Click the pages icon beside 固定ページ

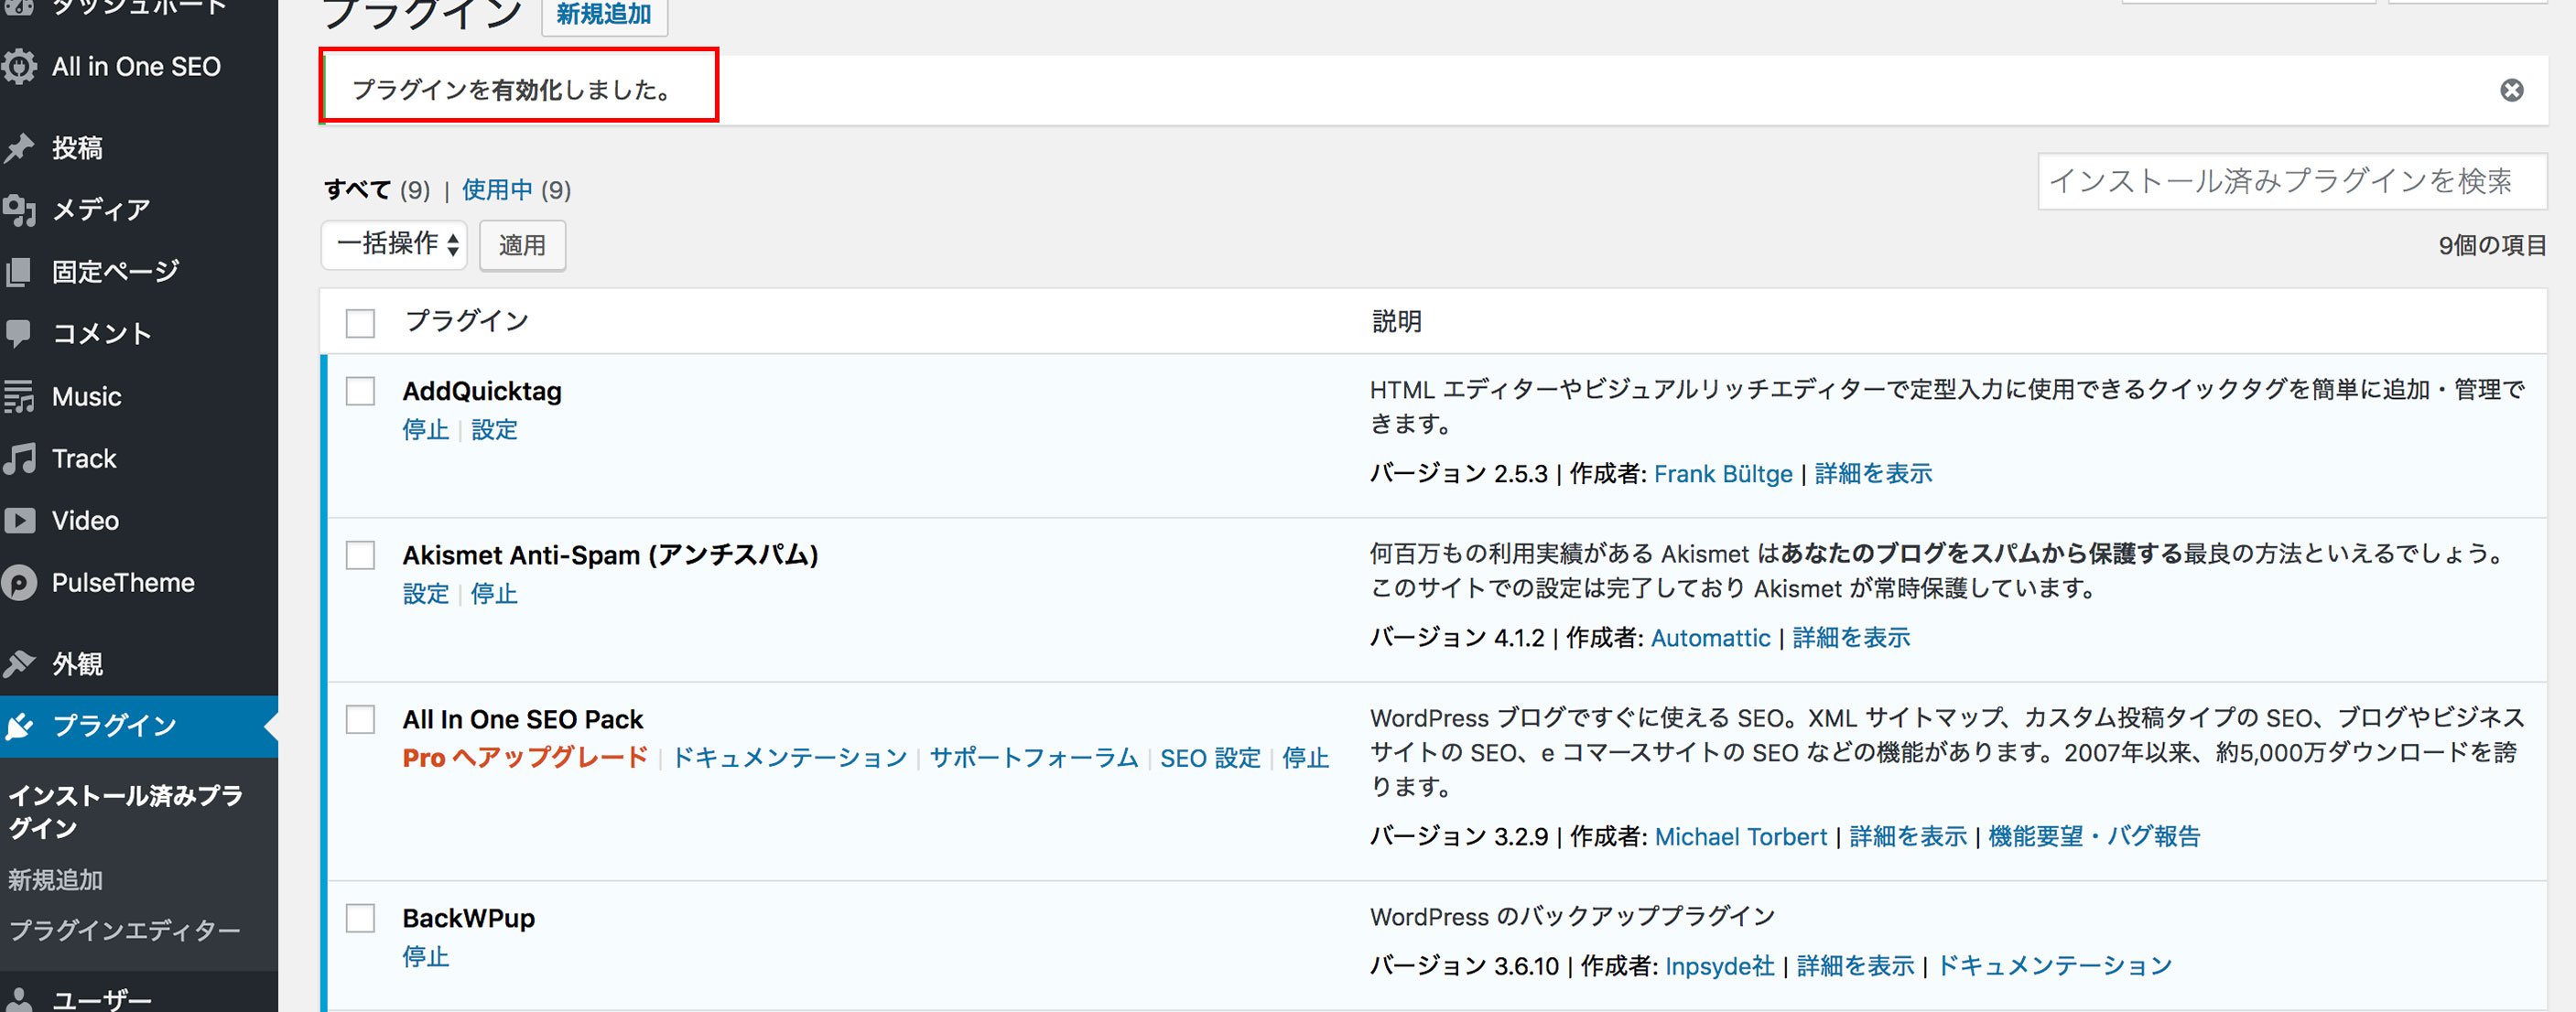point(18,272)
